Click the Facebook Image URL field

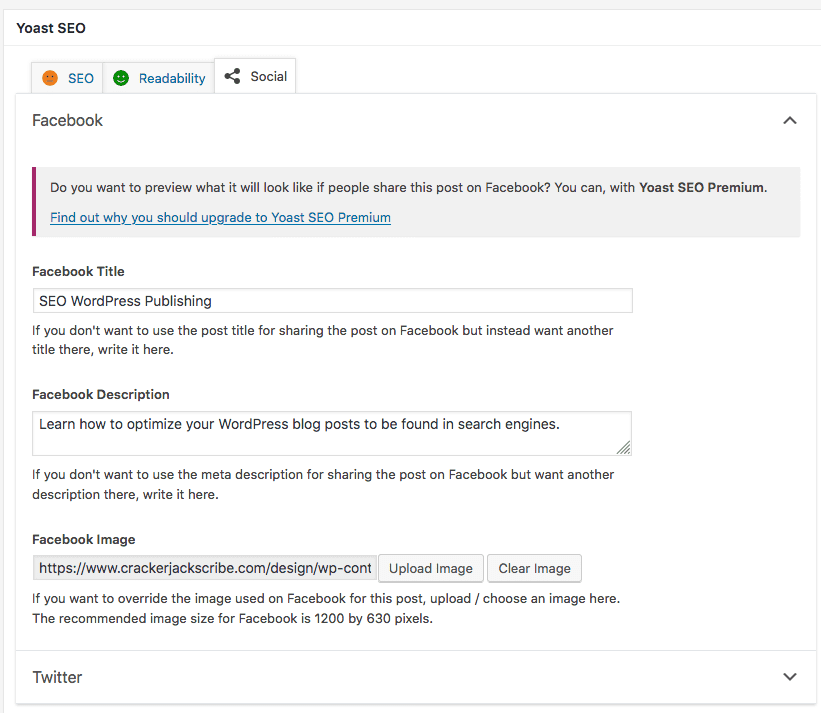(x=205, y=568)
